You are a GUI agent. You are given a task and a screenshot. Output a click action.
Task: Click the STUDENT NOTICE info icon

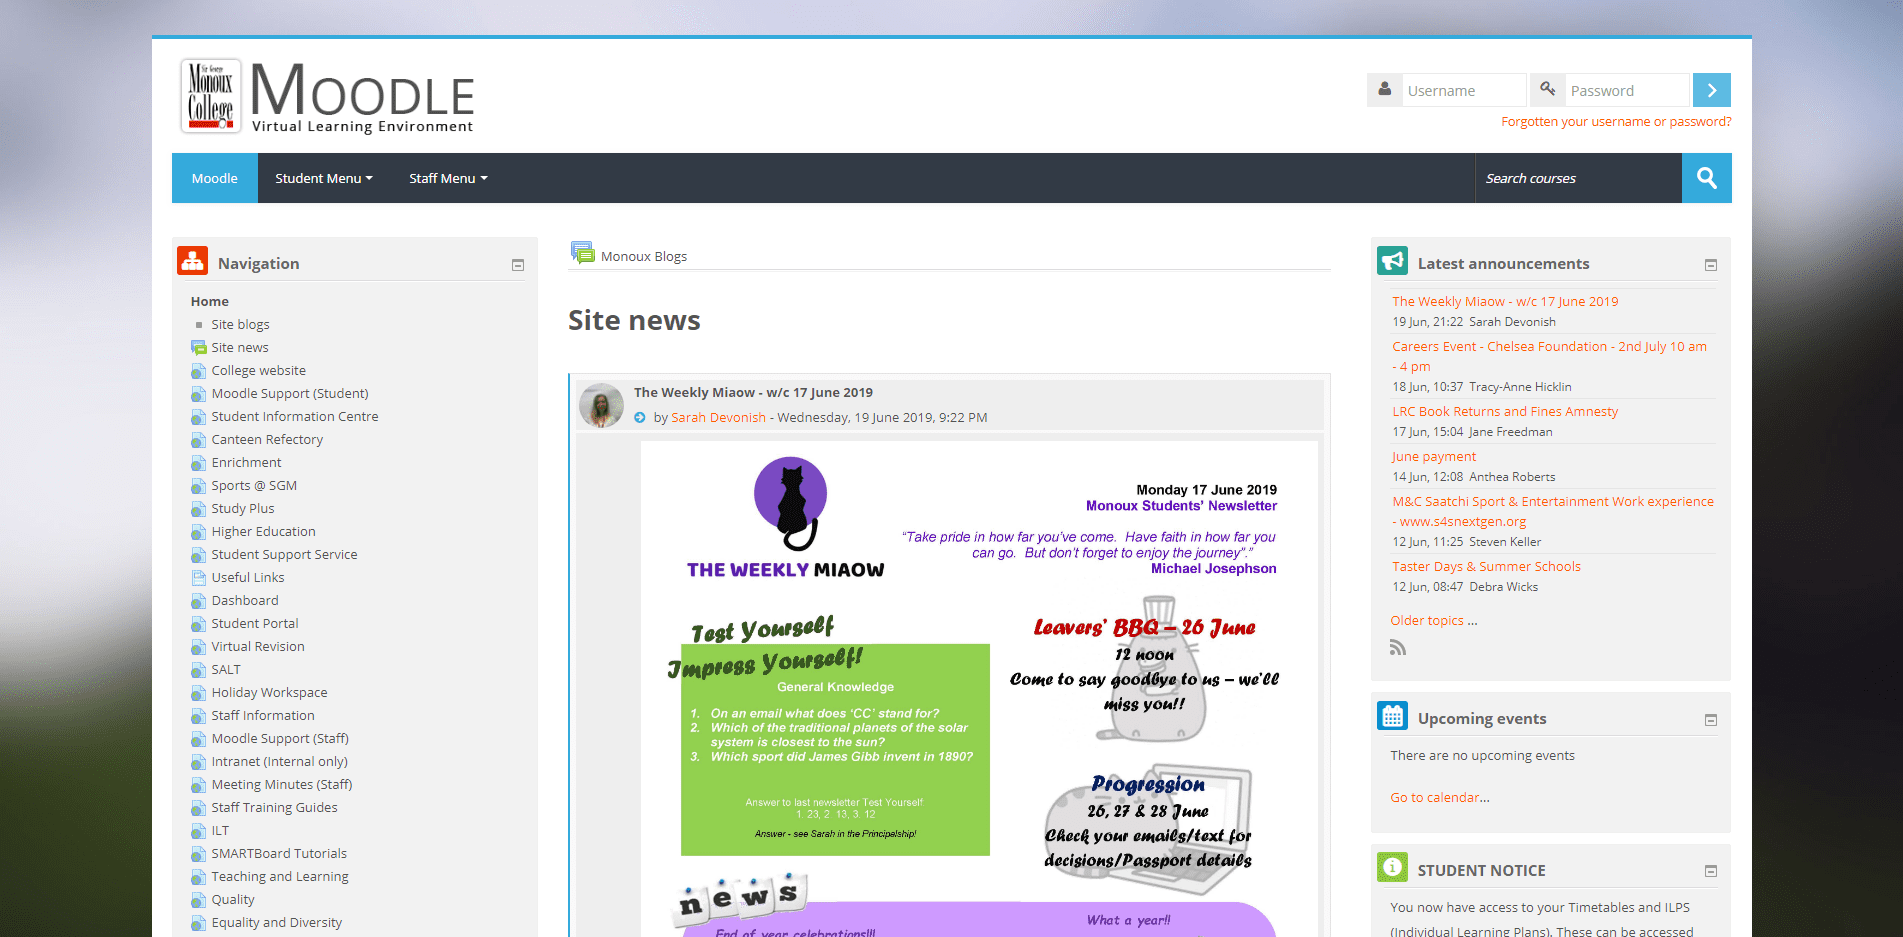[1392, 867]
